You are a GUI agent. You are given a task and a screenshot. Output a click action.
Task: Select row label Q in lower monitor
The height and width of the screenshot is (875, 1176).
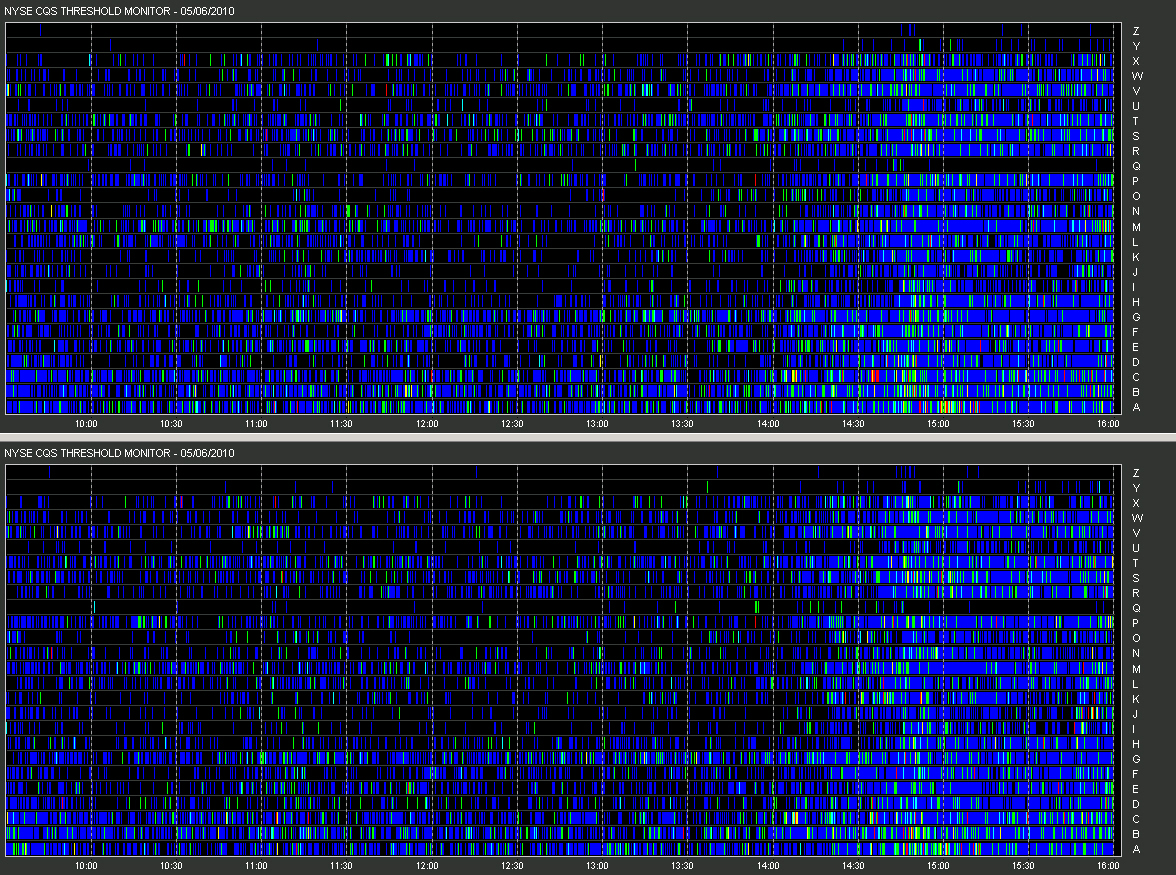1136,608
